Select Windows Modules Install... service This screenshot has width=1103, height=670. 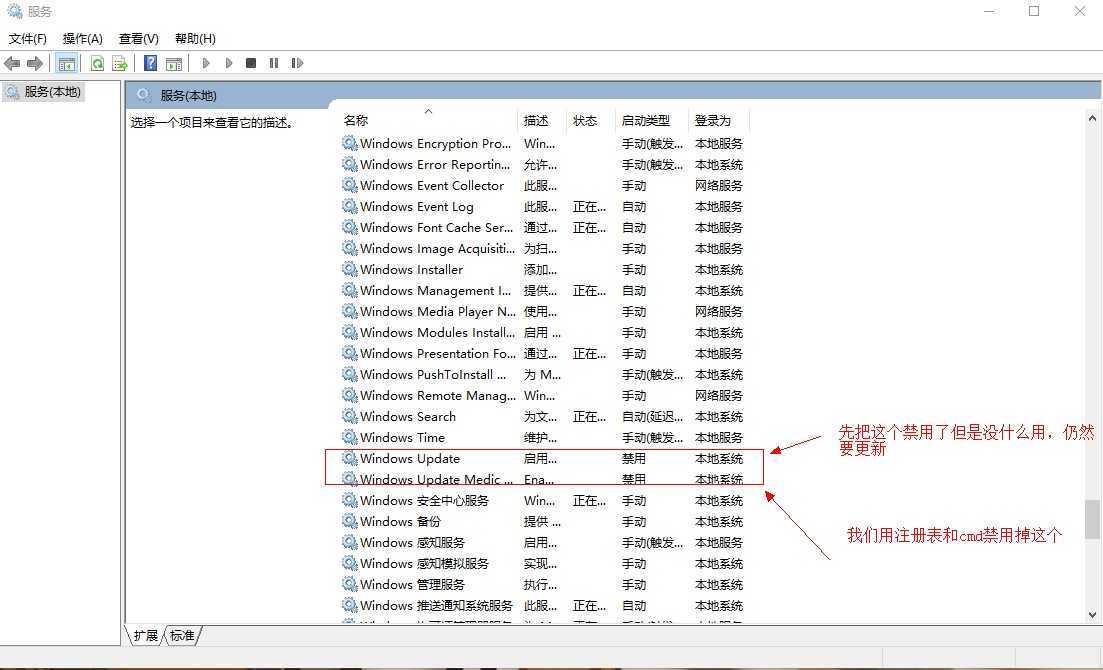tap(542, 333)
